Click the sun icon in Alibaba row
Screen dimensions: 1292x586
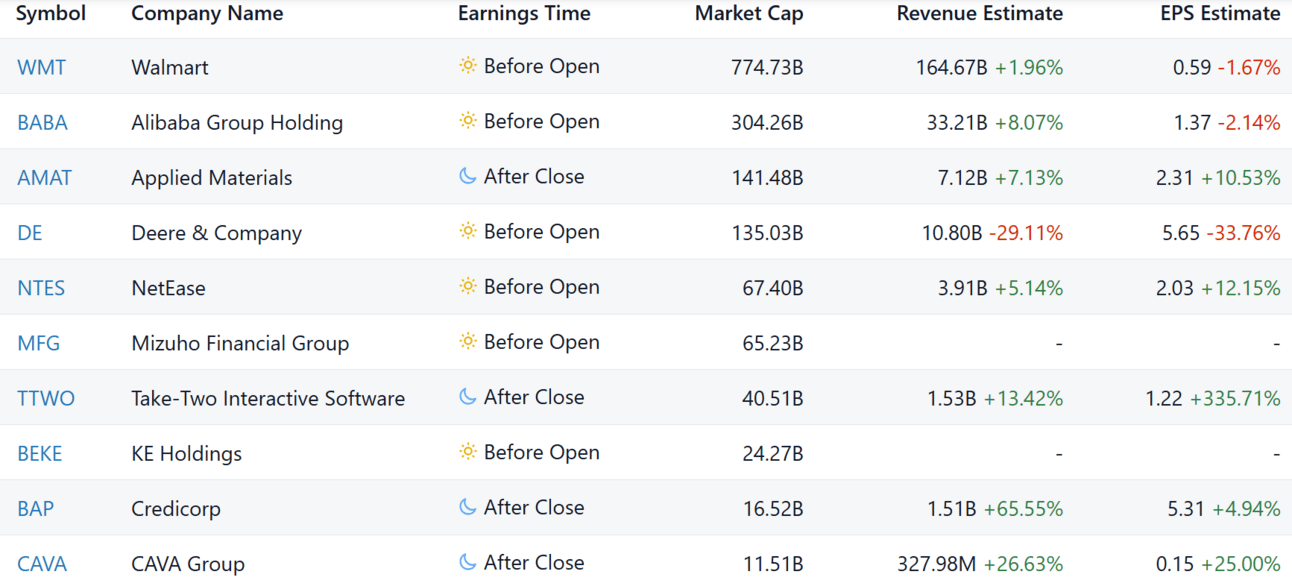pos(467,121)
